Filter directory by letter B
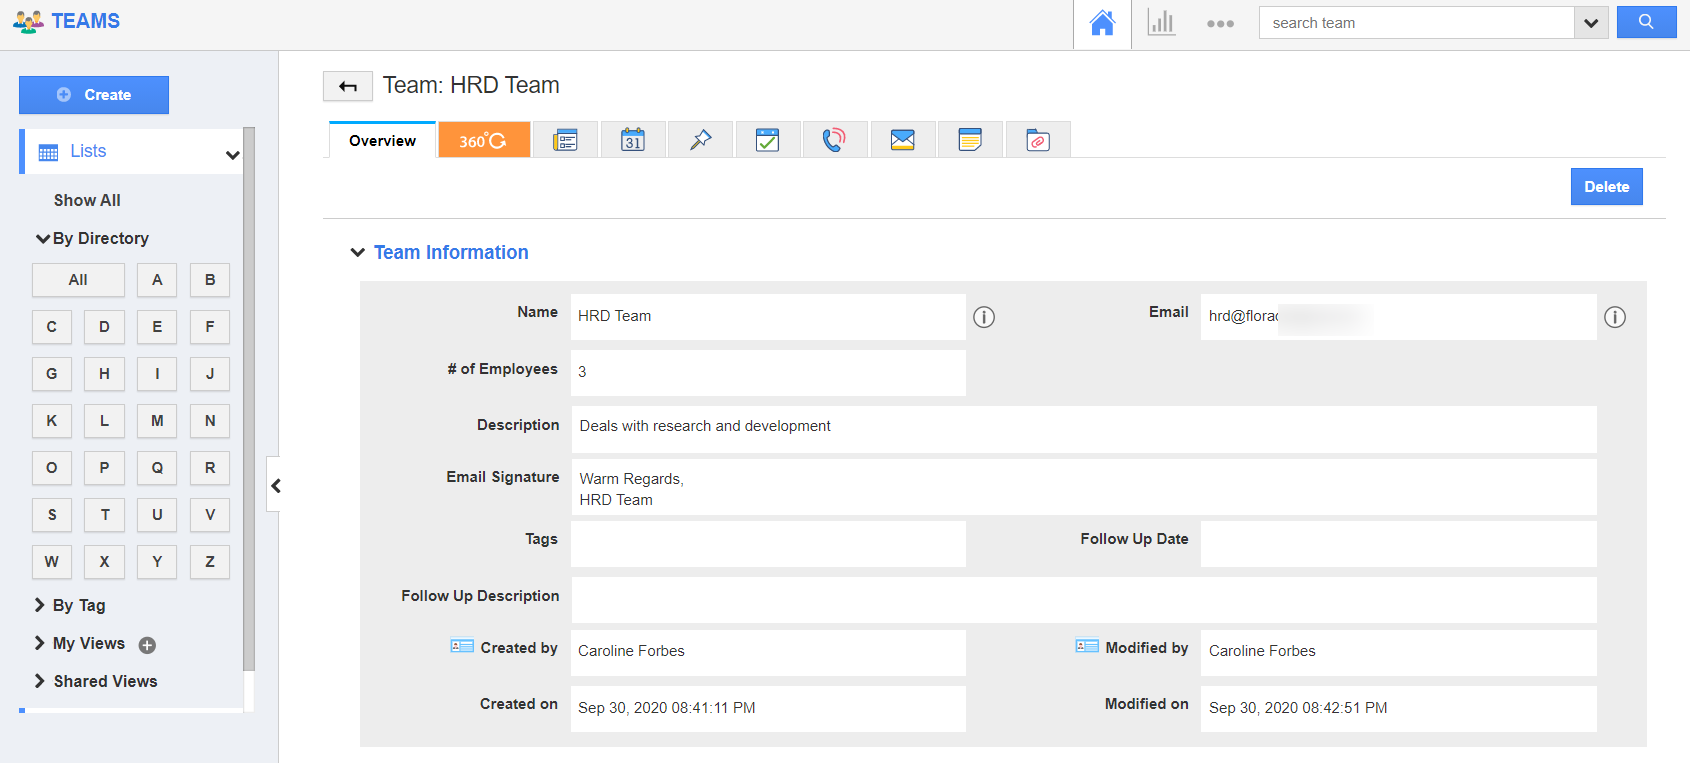The width and height of the screenshot is (1690, 763). [x=210, y=280]
